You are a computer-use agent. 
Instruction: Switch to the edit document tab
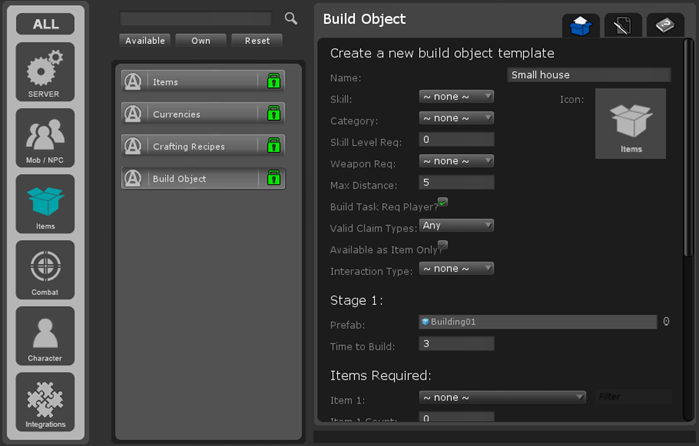[623, 26]
